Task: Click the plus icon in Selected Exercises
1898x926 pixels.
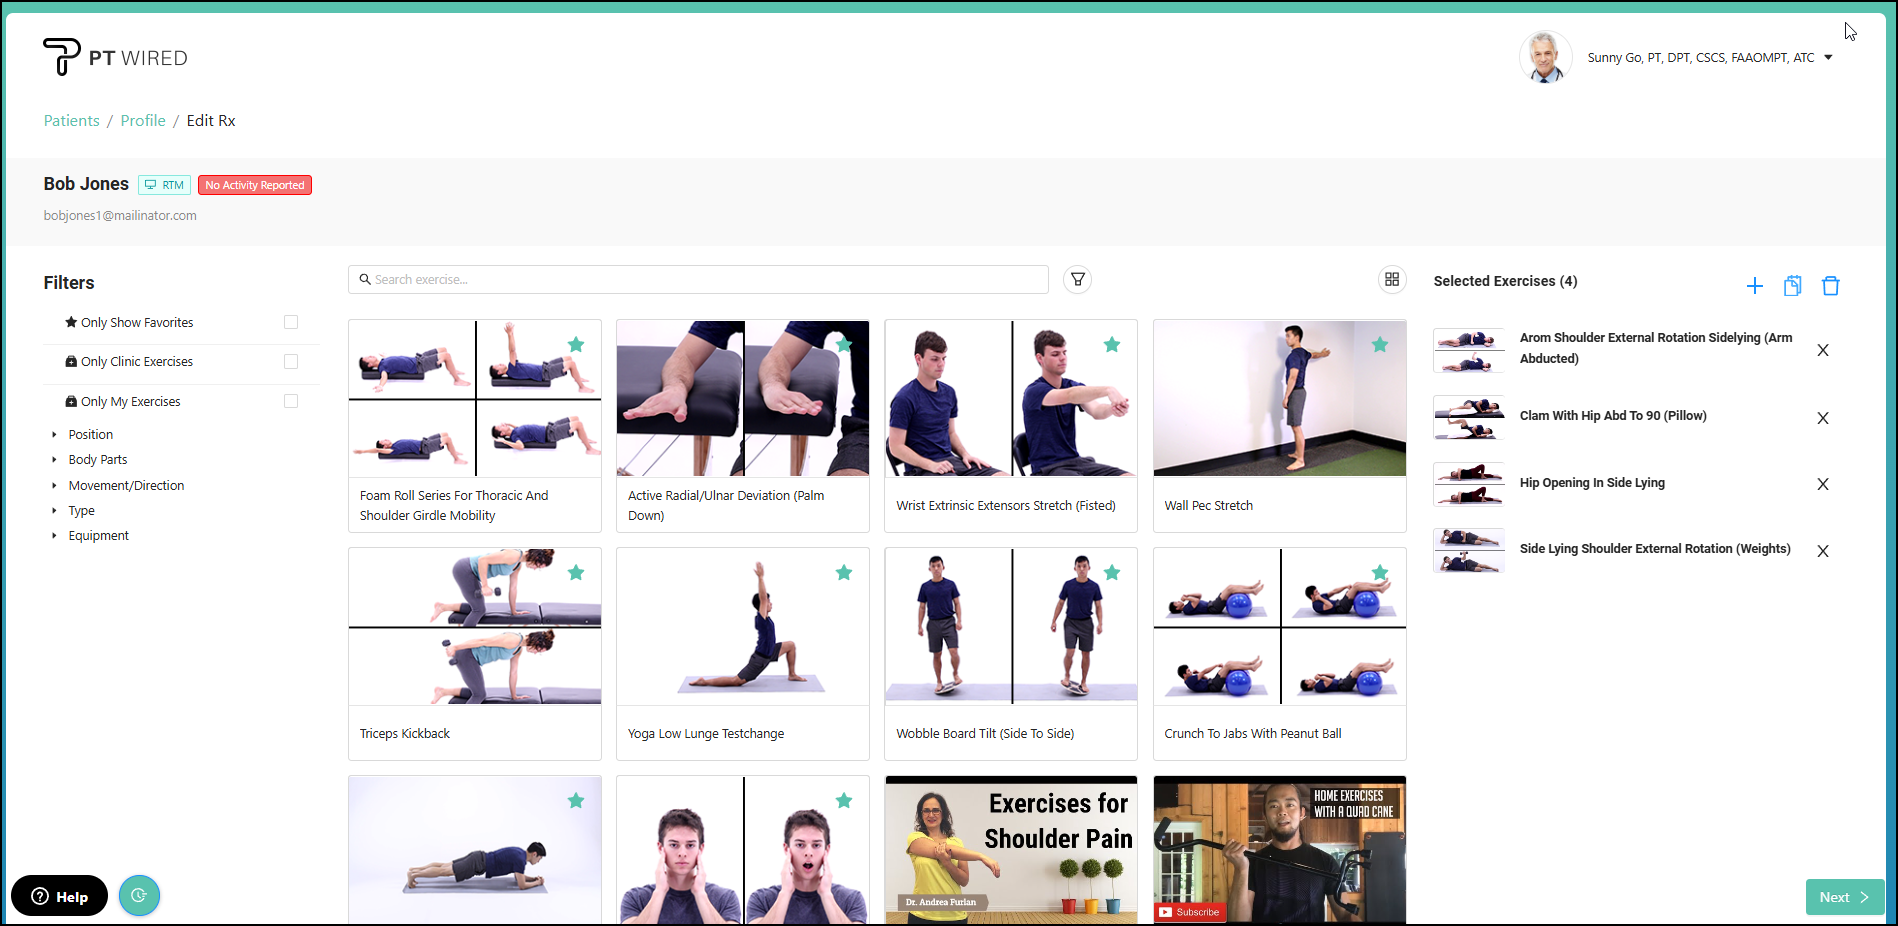Action: pyautogui.click(x=1754, y=287)
